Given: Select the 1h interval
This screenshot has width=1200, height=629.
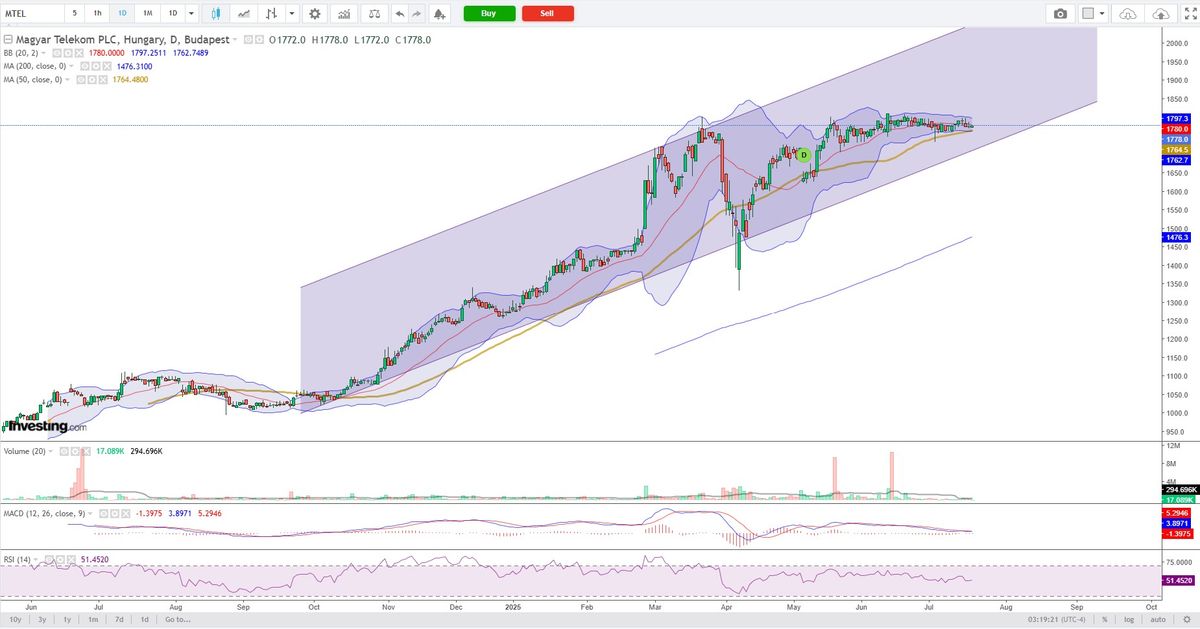Looking at the screenshot, I should pos(97,14).
